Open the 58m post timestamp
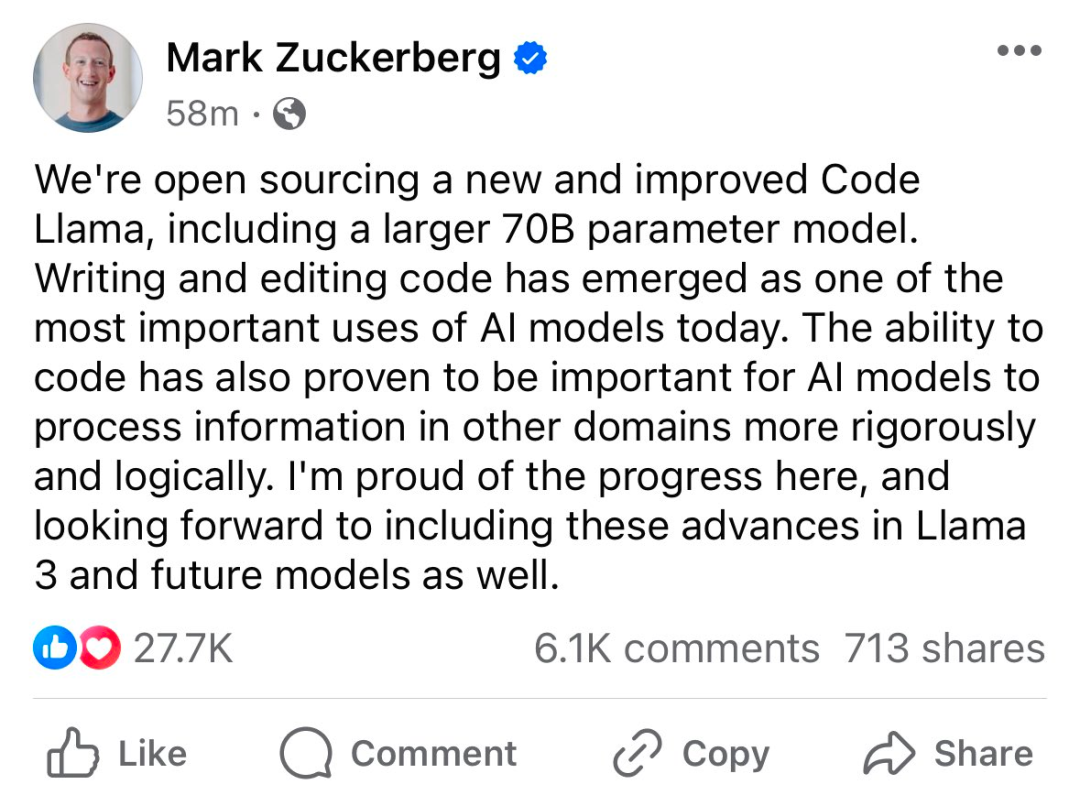 click(x=202, y=114)
